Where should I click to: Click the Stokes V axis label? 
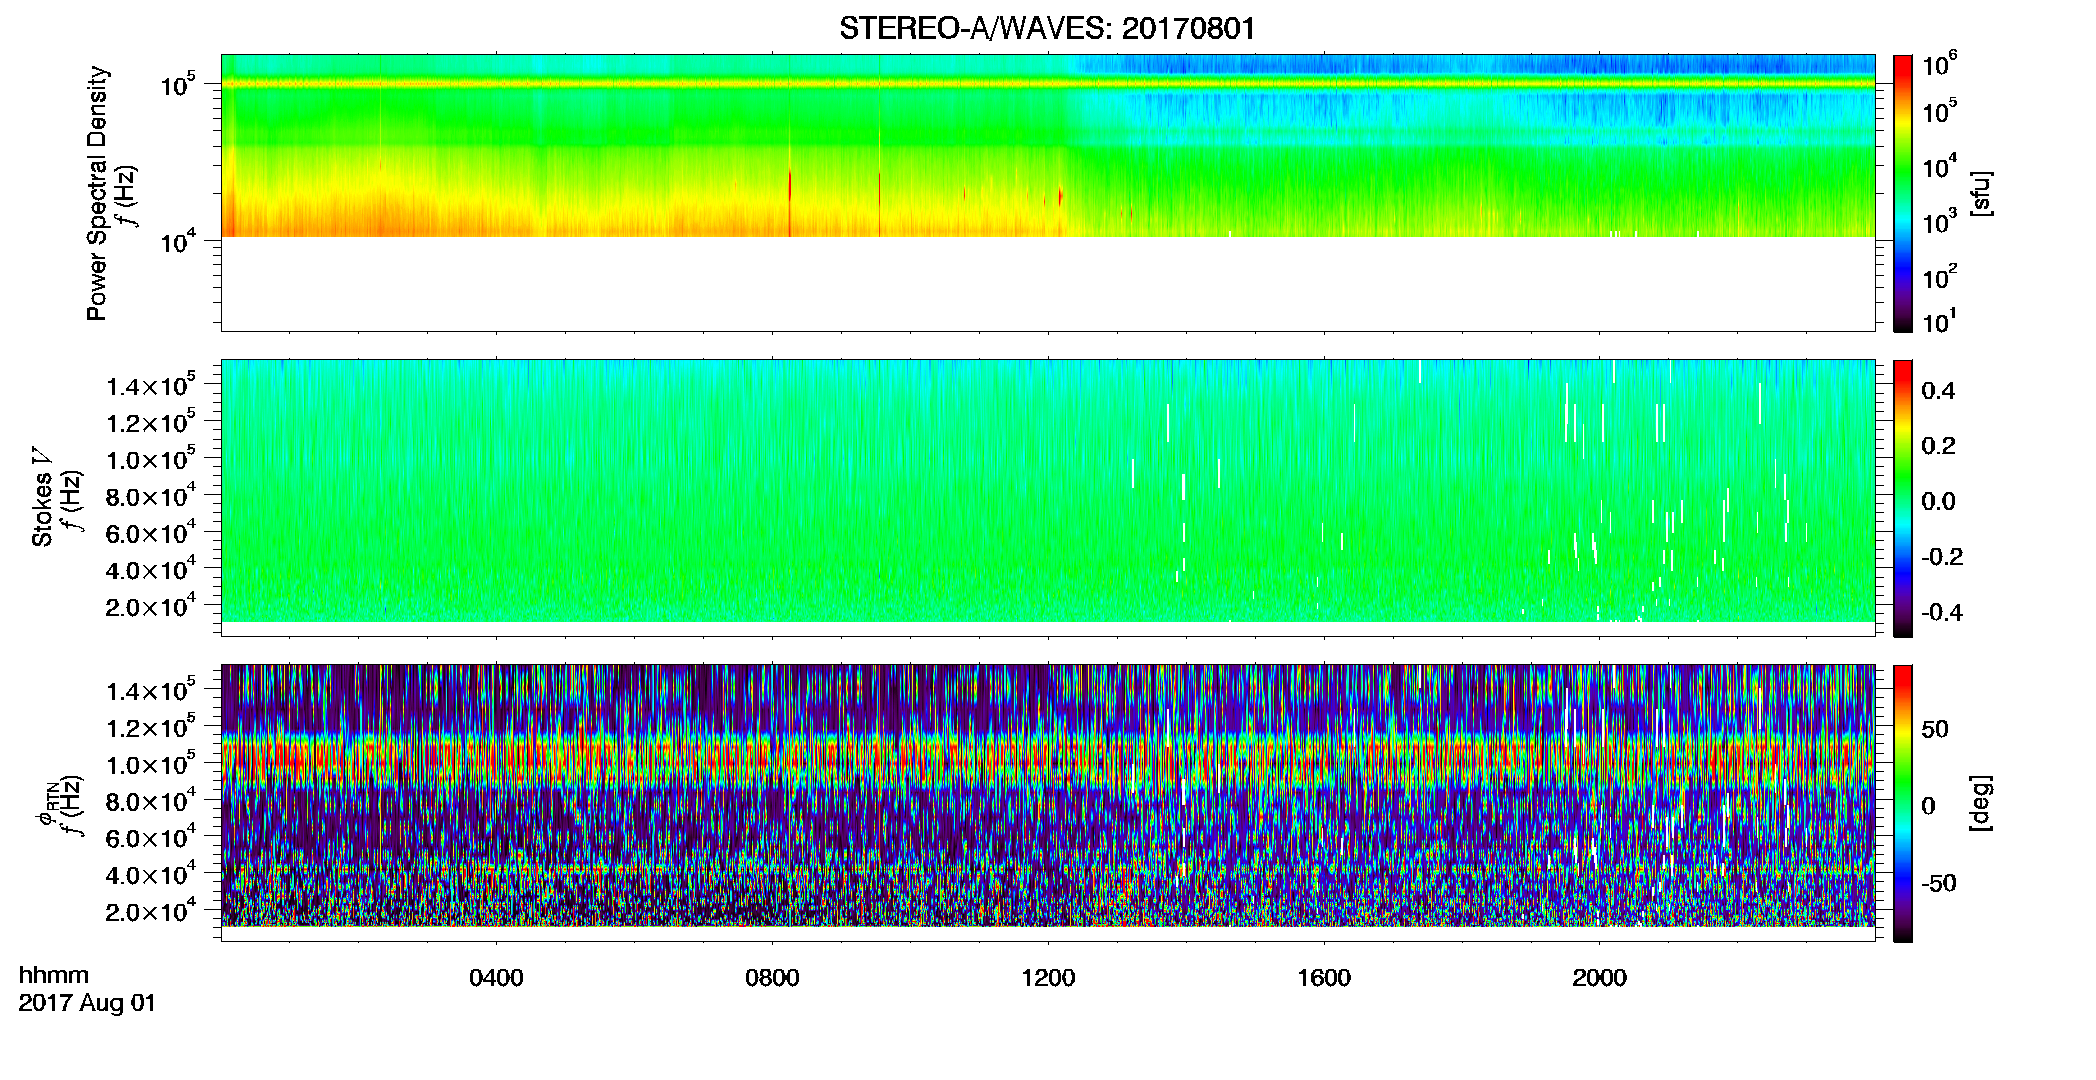(x=42, y=498)
